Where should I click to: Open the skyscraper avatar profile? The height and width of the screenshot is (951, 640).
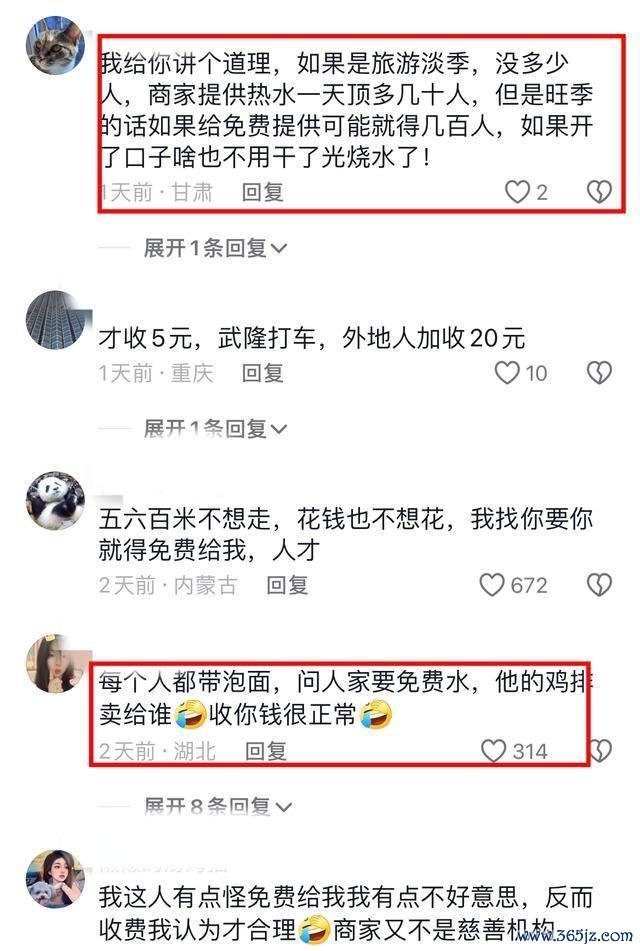click(x=55, y=320)
